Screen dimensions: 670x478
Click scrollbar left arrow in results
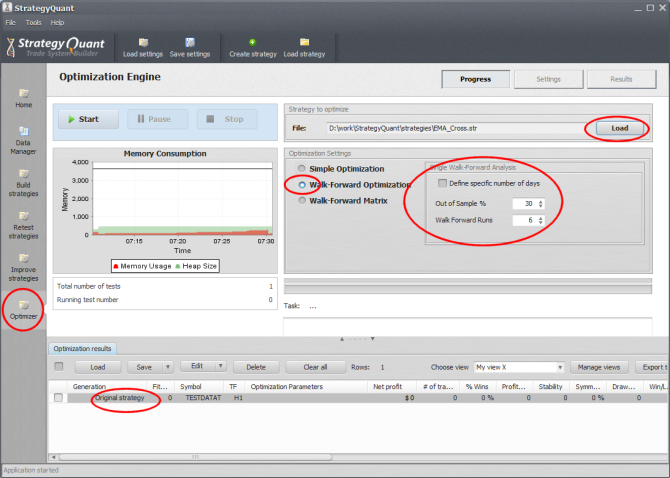[x=53, y=457]
